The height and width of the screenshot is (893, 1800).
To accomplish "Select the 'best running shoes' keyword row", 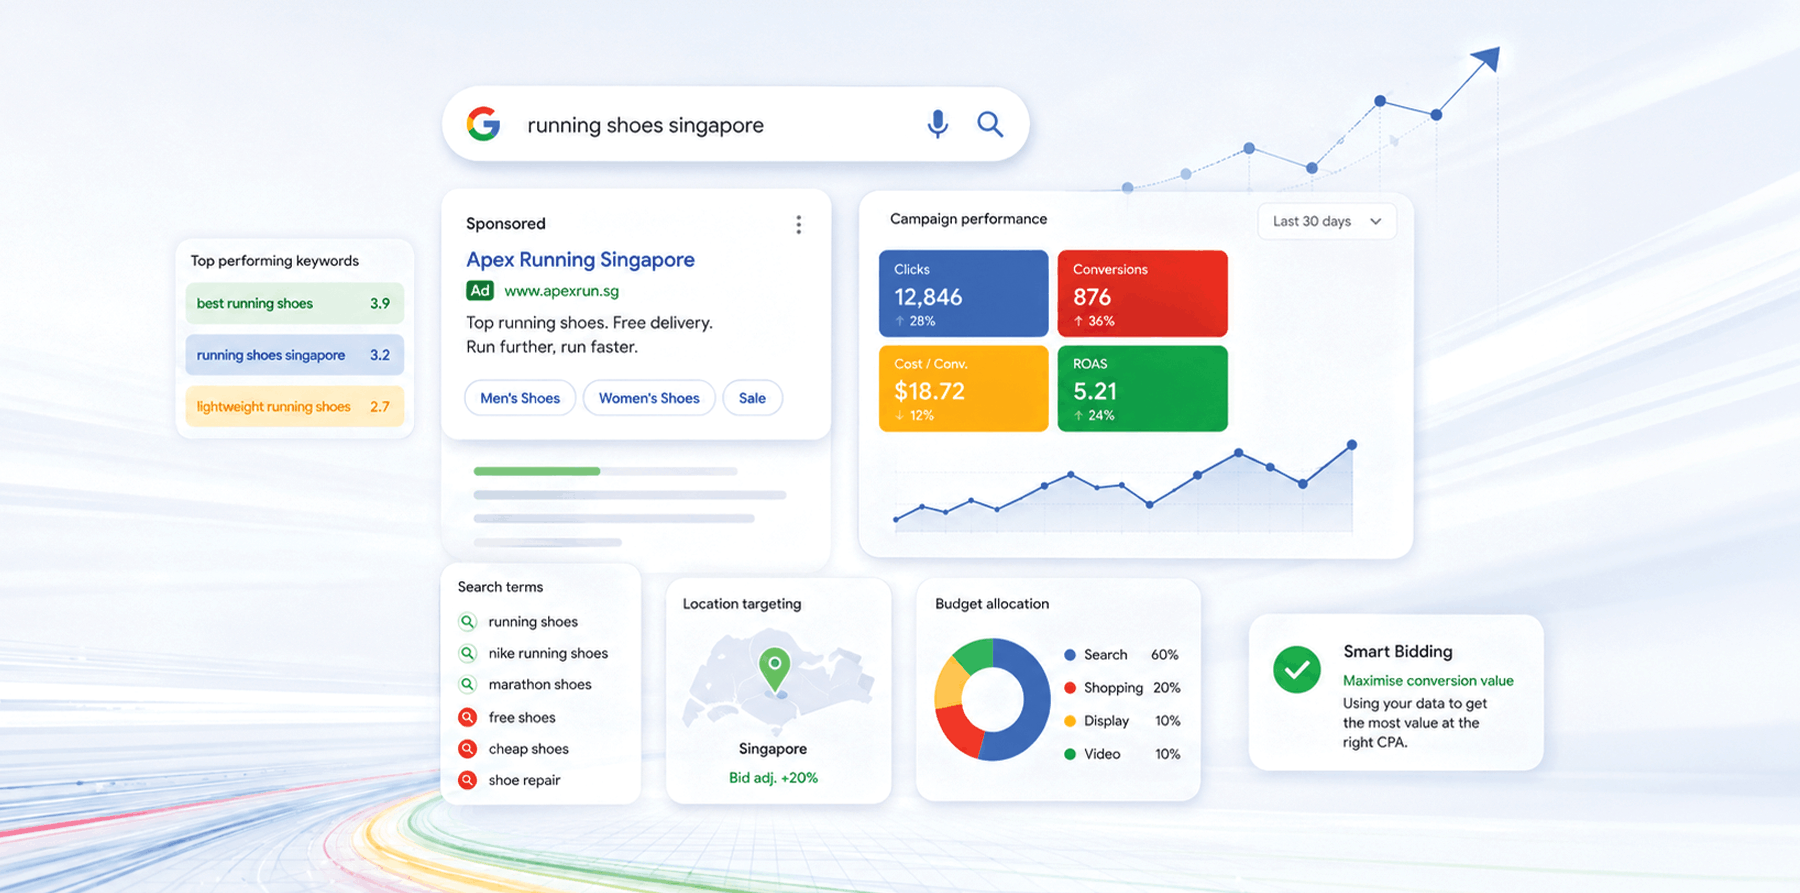I will pos(294,303).
